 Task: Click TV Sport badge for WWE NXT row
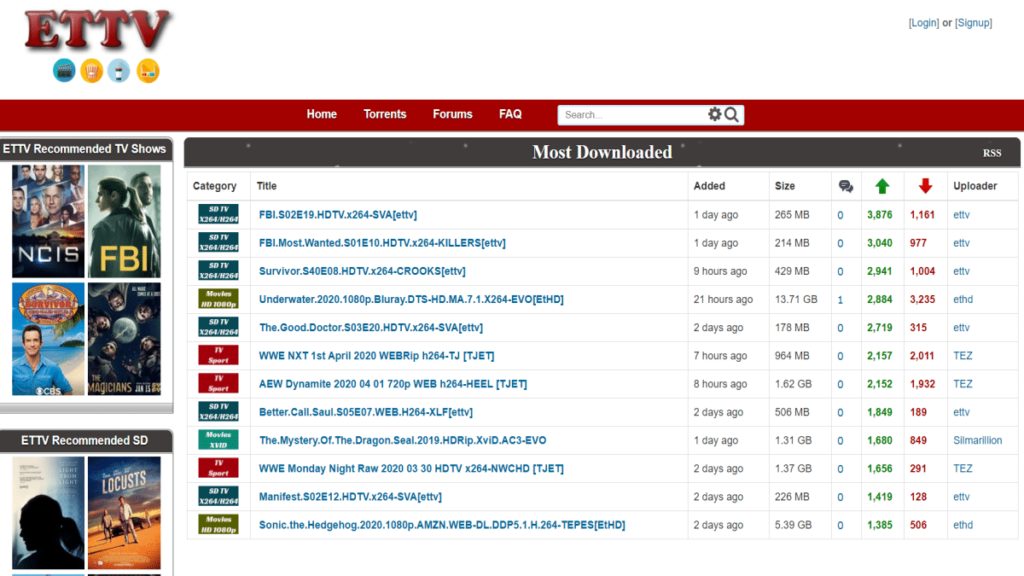click(218, 355)
